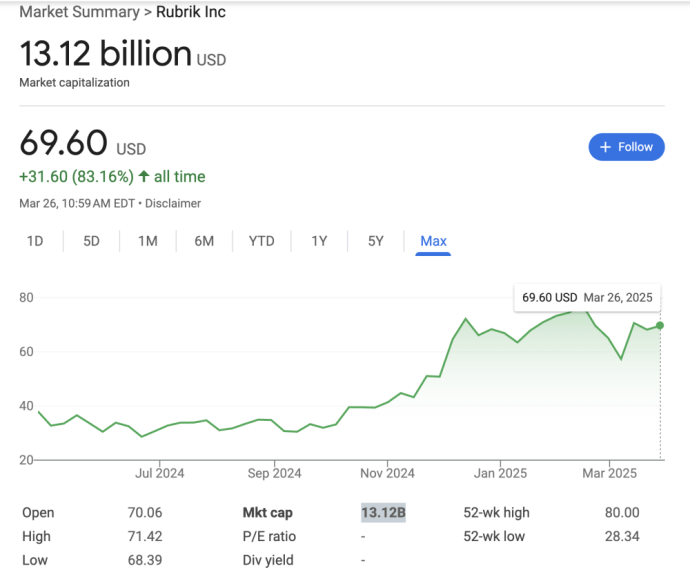Click the Jul 2024 axis label
Image resolution: width=690 pixels, height=588 pixels.
coord(159,474)
